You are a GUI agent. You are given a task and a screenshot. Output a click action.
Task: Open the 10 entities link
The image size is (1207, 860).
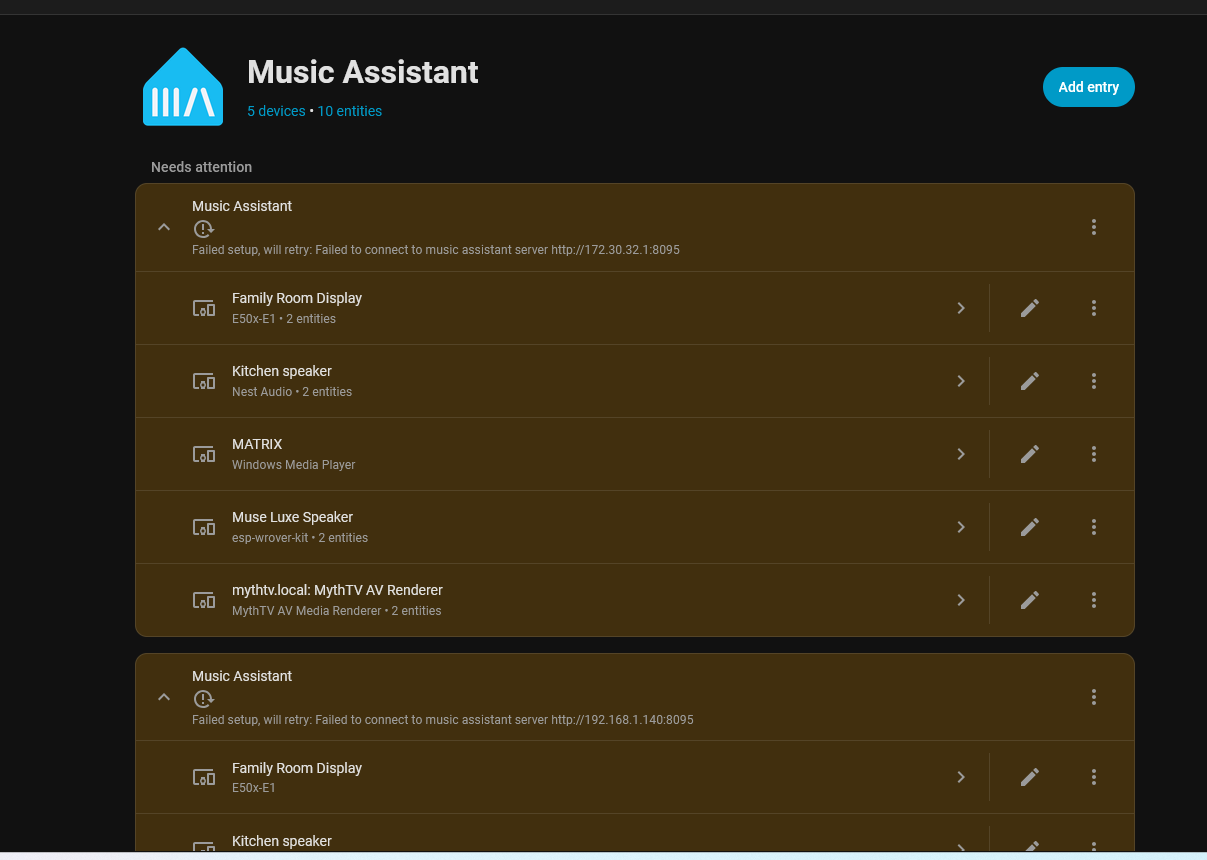point(349,111)
